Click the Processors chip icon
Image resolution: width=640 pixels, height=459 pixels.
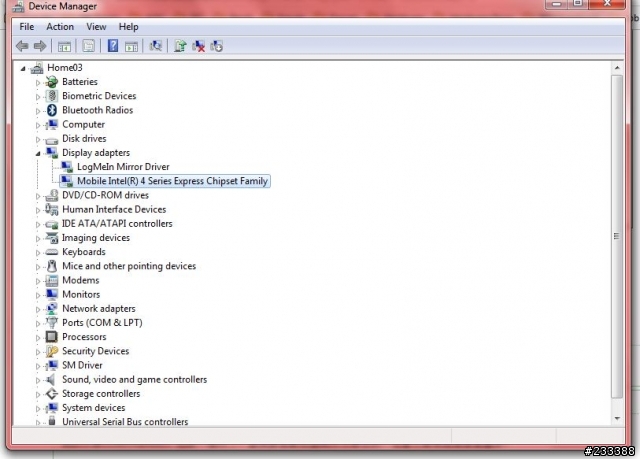click(x=52, y=337)
